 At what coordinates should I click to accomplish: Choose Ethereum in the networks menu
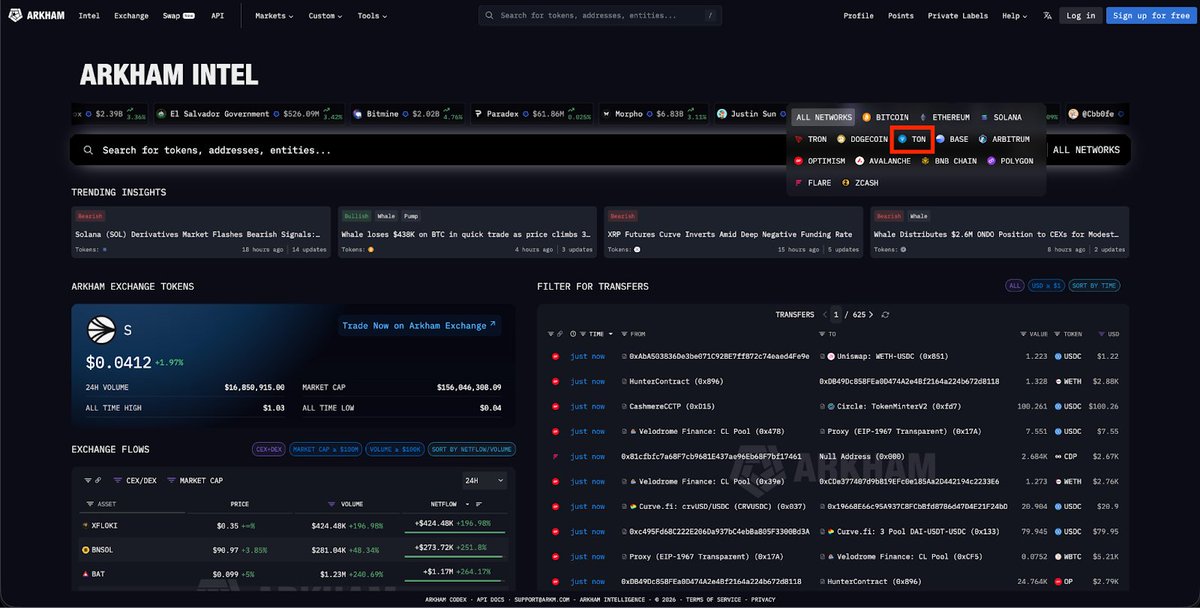pos(944,117)
